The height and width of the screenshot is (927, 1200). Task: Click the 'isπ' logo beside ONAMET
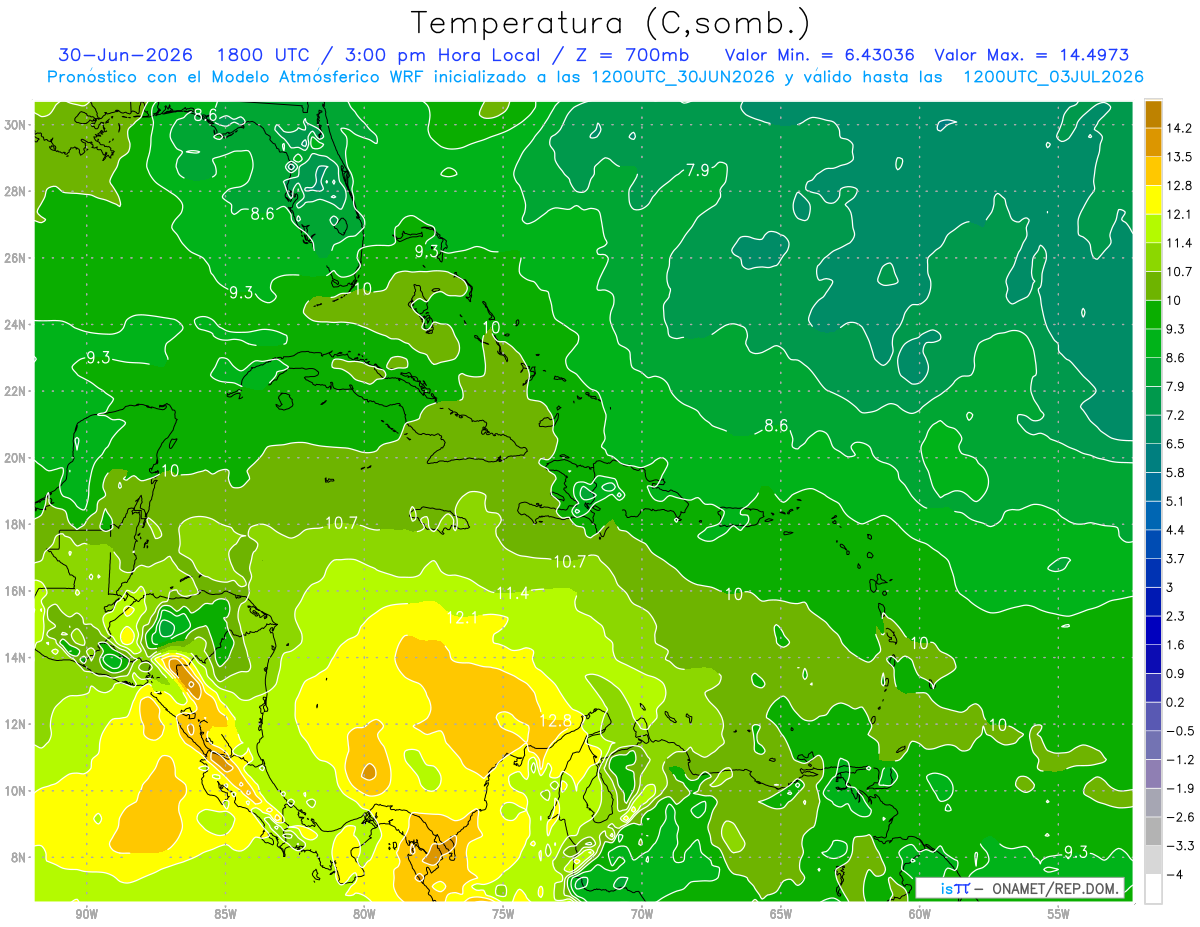coord(955,888)
